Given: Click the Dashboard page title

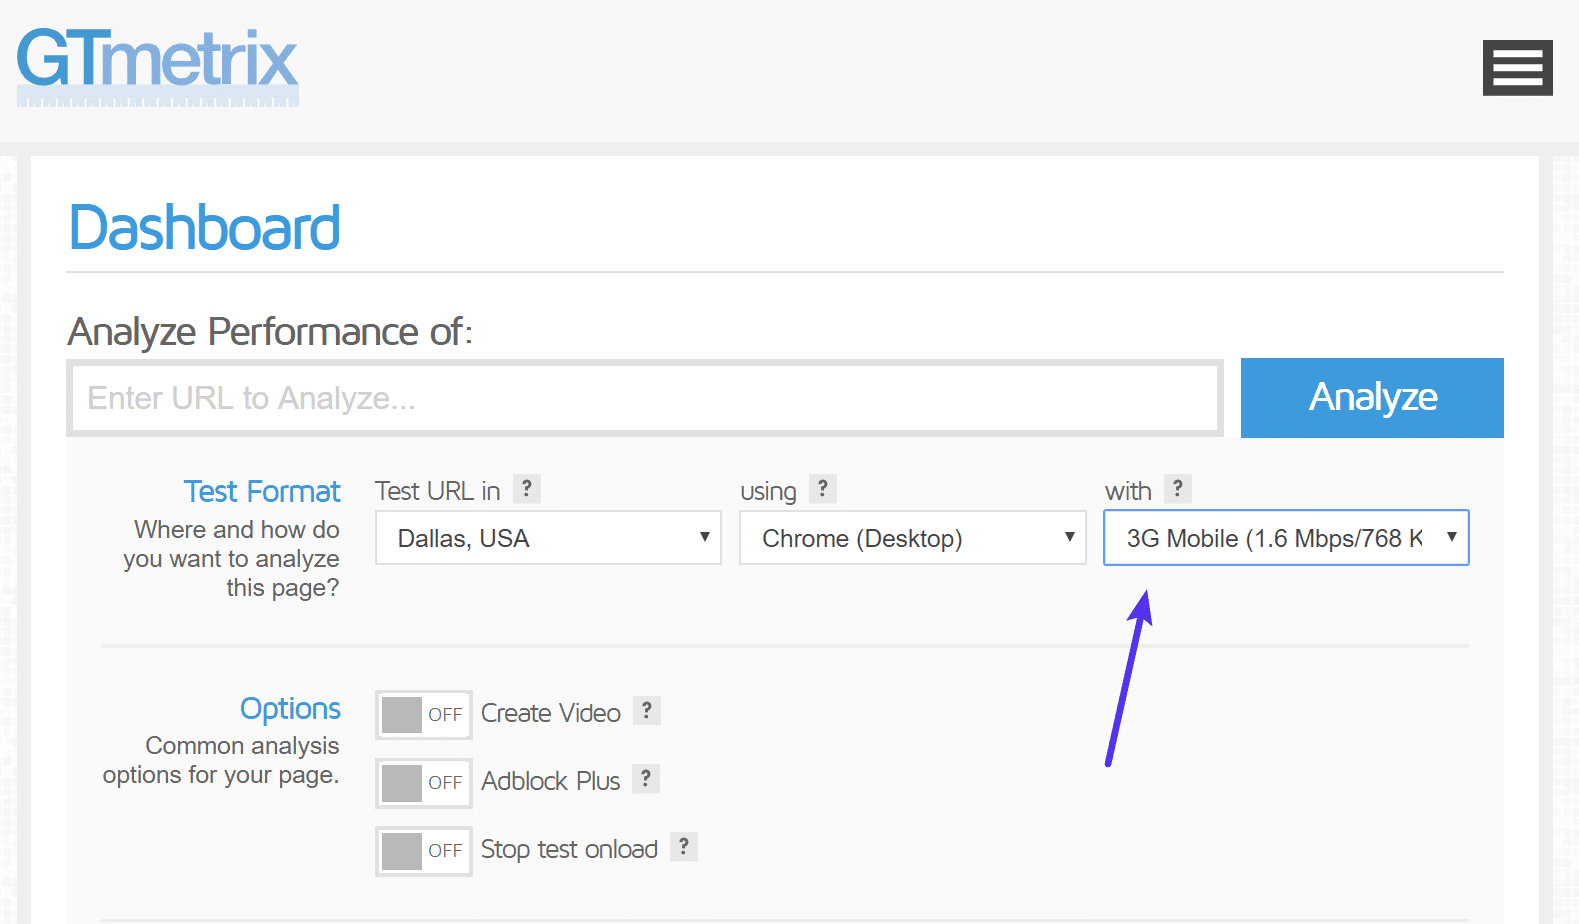Looking at the screenshot, I should coord(205,228).
